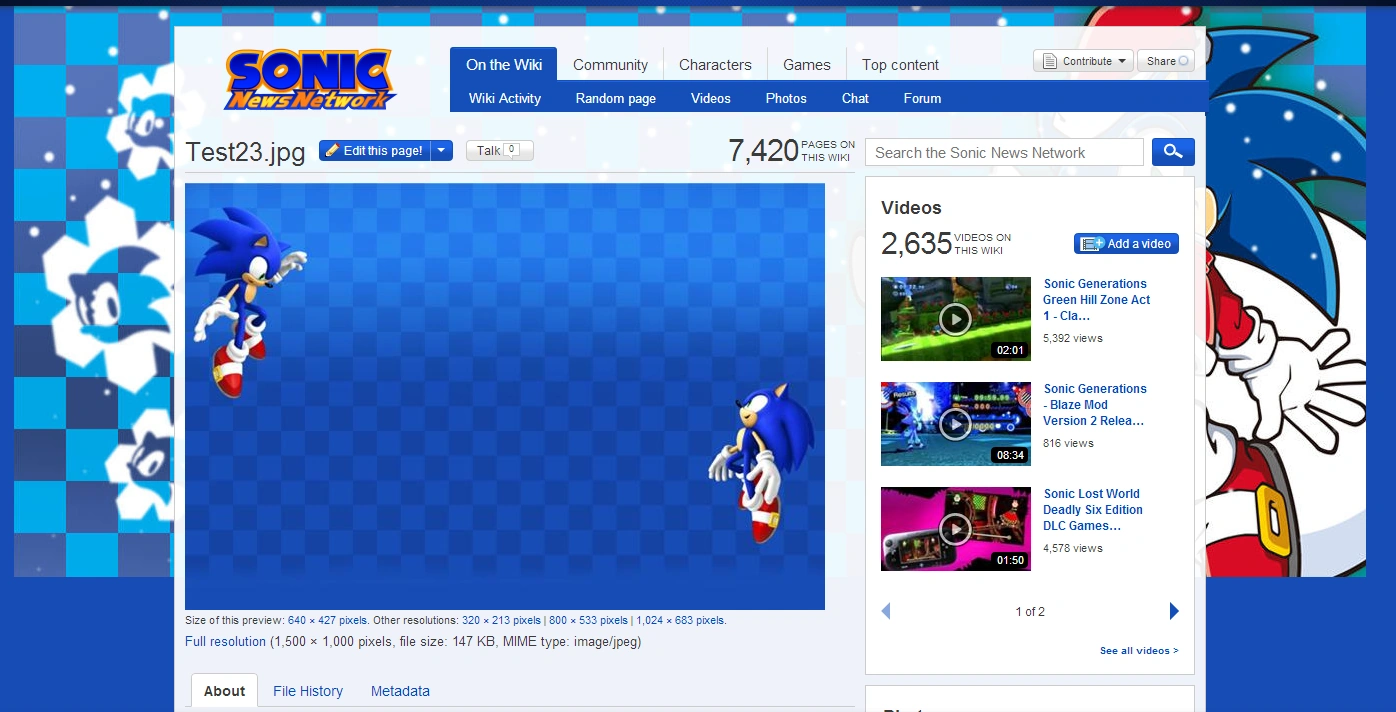Open the Characters navigation menu
1396x712 pixels.
(x=714, y=65)
